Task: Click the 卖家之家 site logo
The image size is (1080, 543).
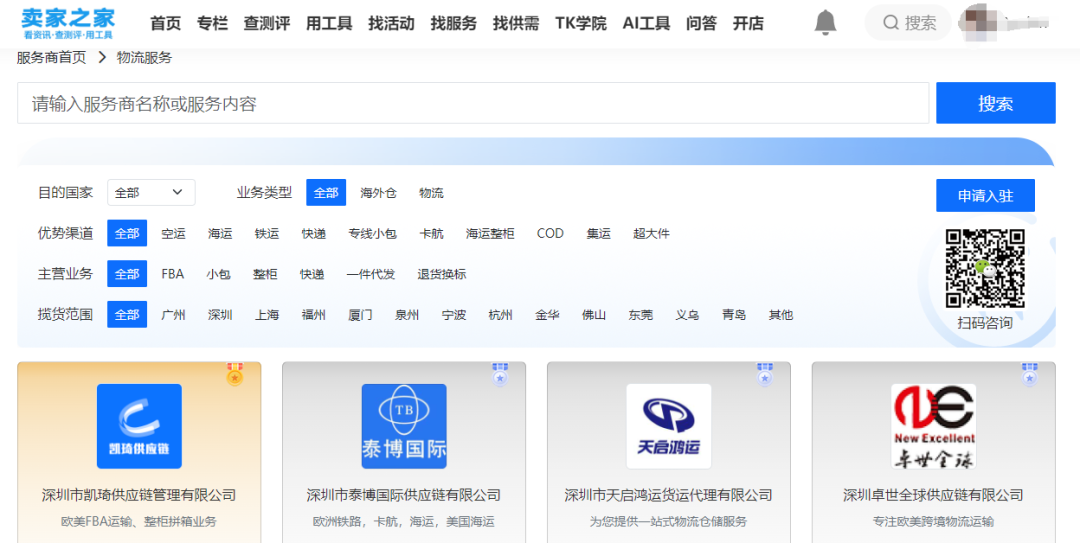Action: pos(68,23)
